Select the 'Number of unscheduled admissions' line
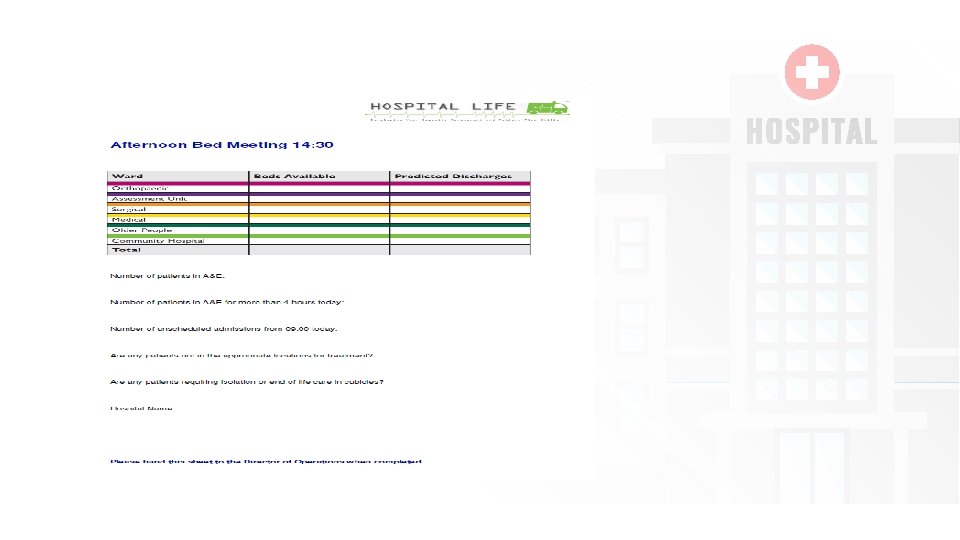 point(223,329)
